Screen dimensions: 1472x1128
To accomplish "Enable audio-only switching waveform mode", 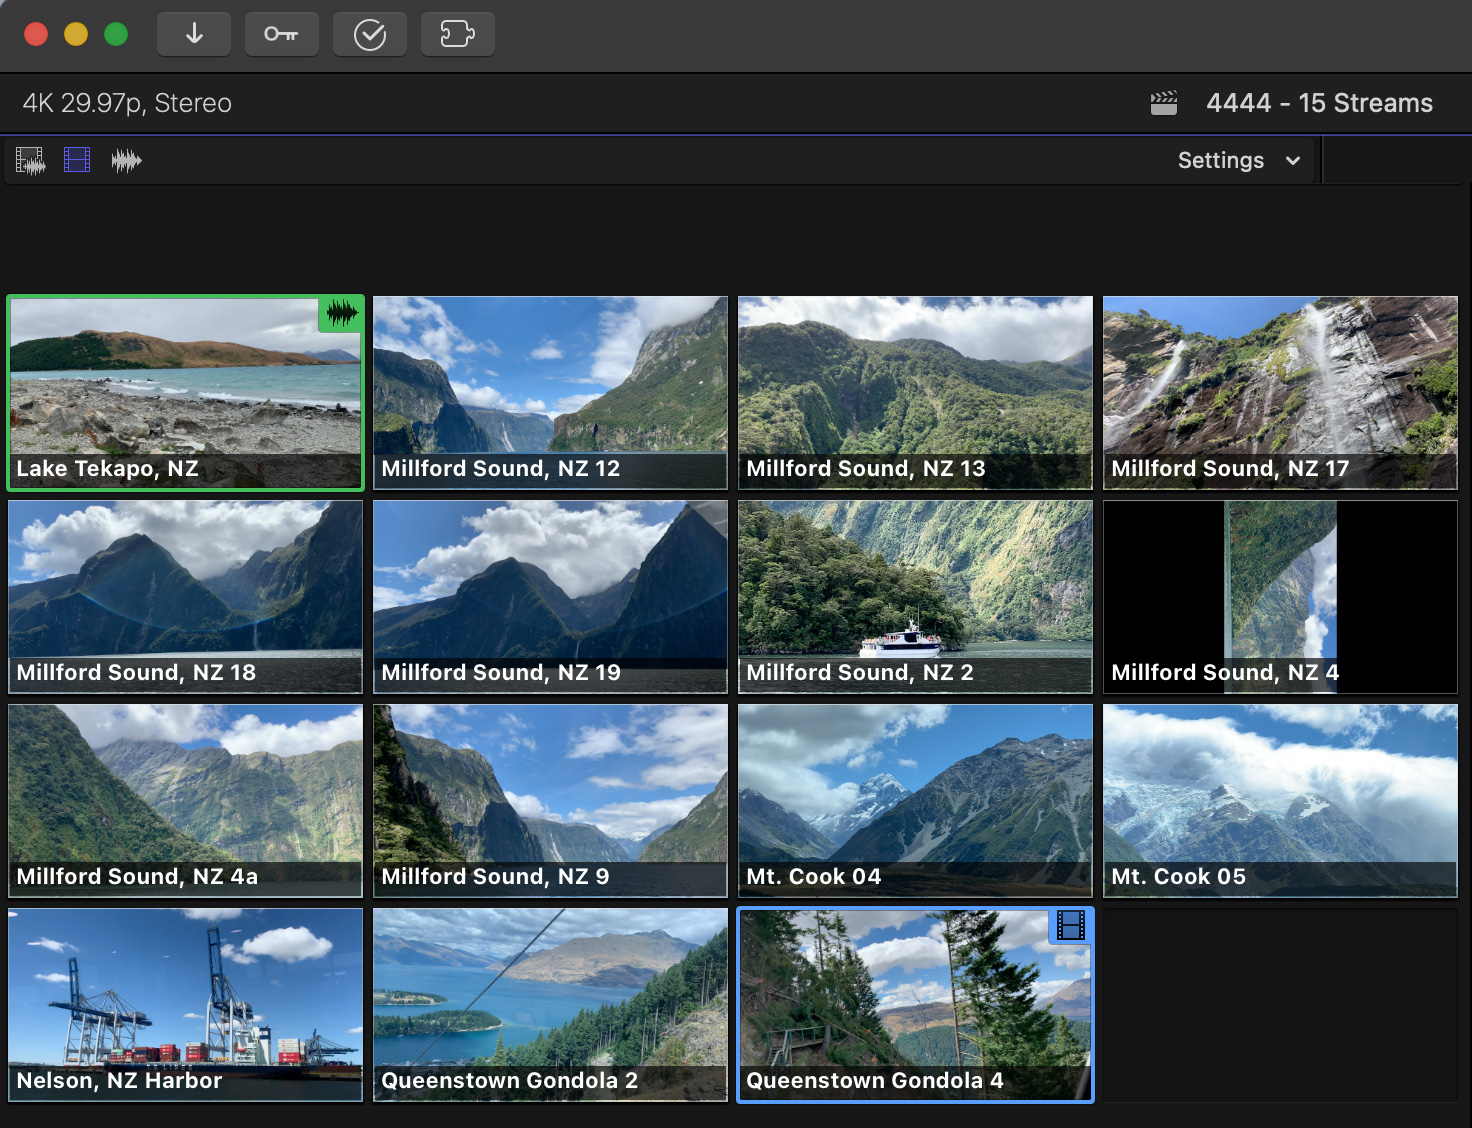I will 126,160.
